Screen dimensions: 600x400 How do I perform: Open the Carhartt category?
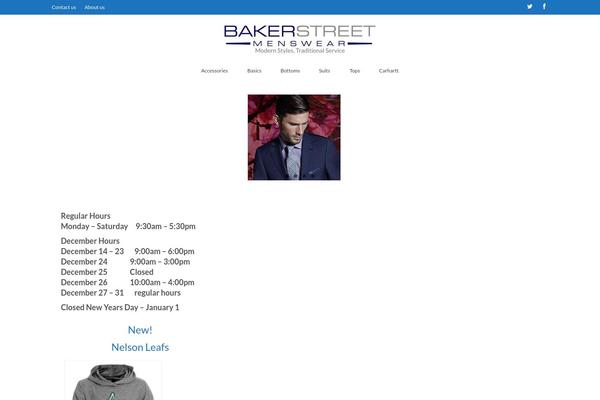pyautogui.click(x=388, y=71)
